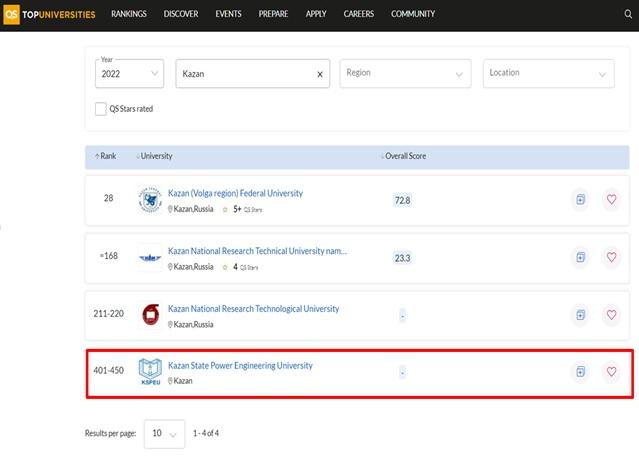
Task: Open the Prepare menu
Action: (x=273, y=14)
